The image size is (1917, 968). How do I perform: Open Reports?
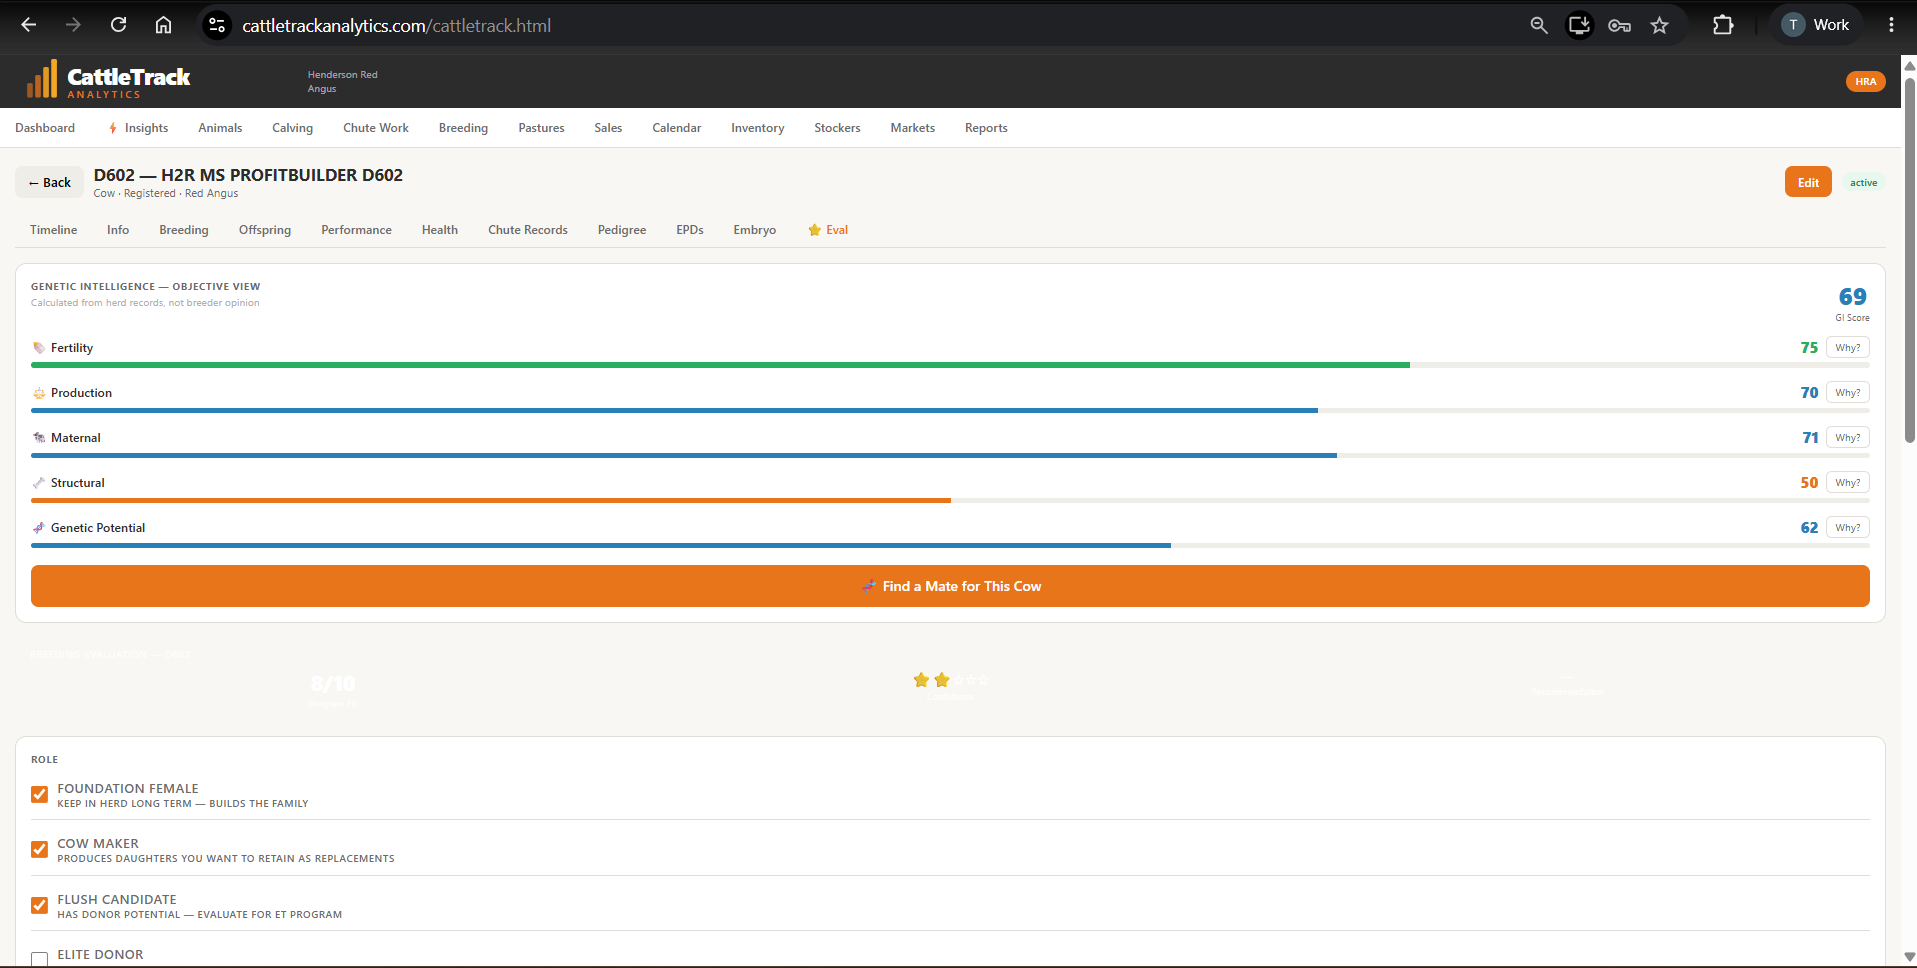tap(986, 128)
